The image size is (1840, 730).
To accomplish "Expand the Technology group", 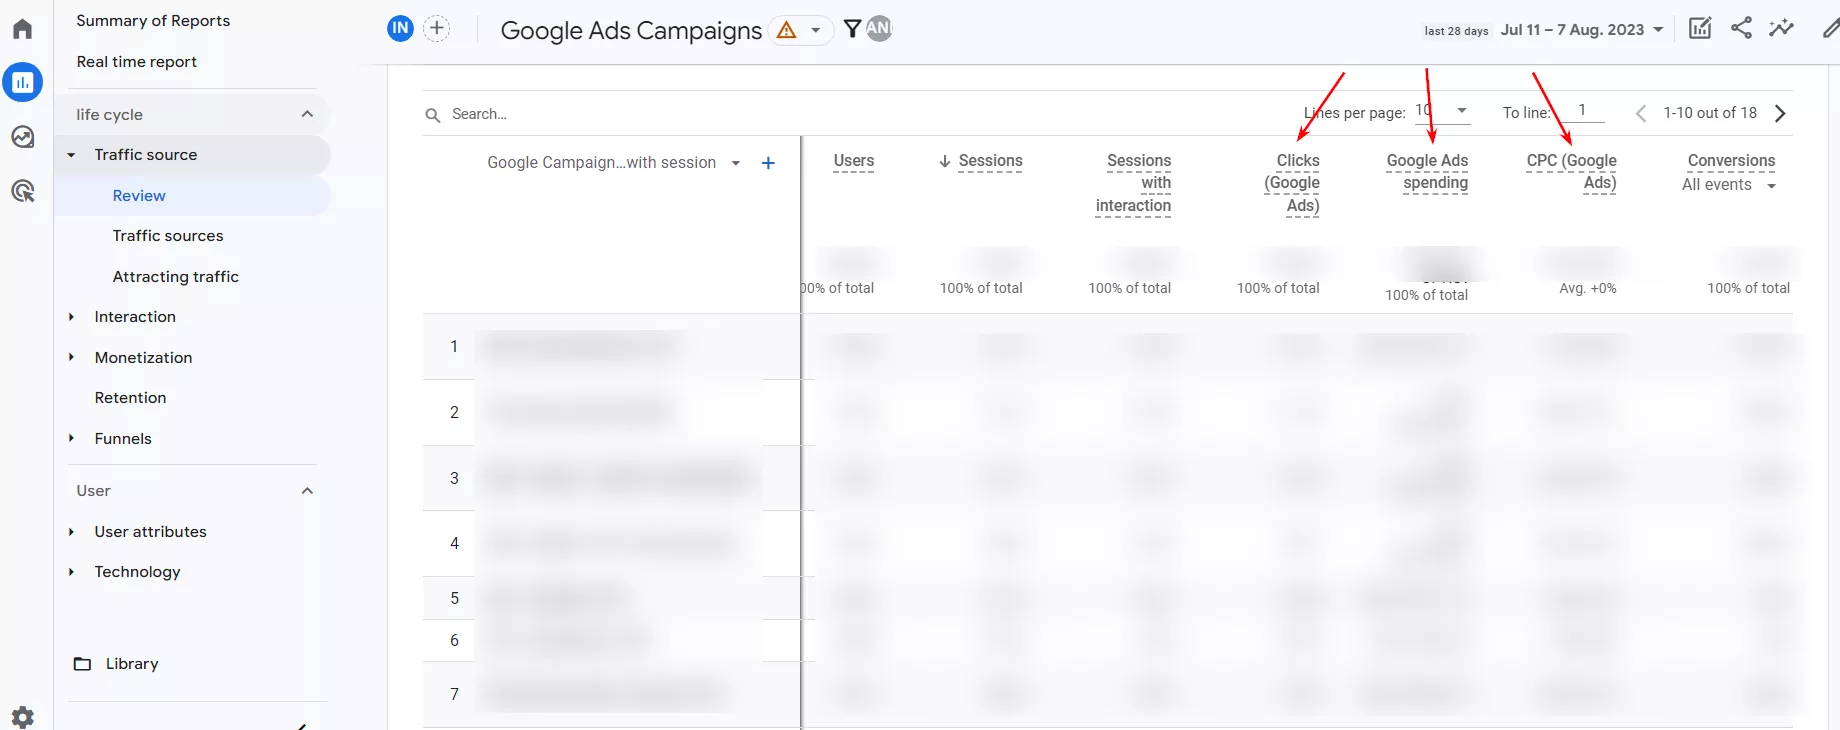I will click(x=71, y=572).
